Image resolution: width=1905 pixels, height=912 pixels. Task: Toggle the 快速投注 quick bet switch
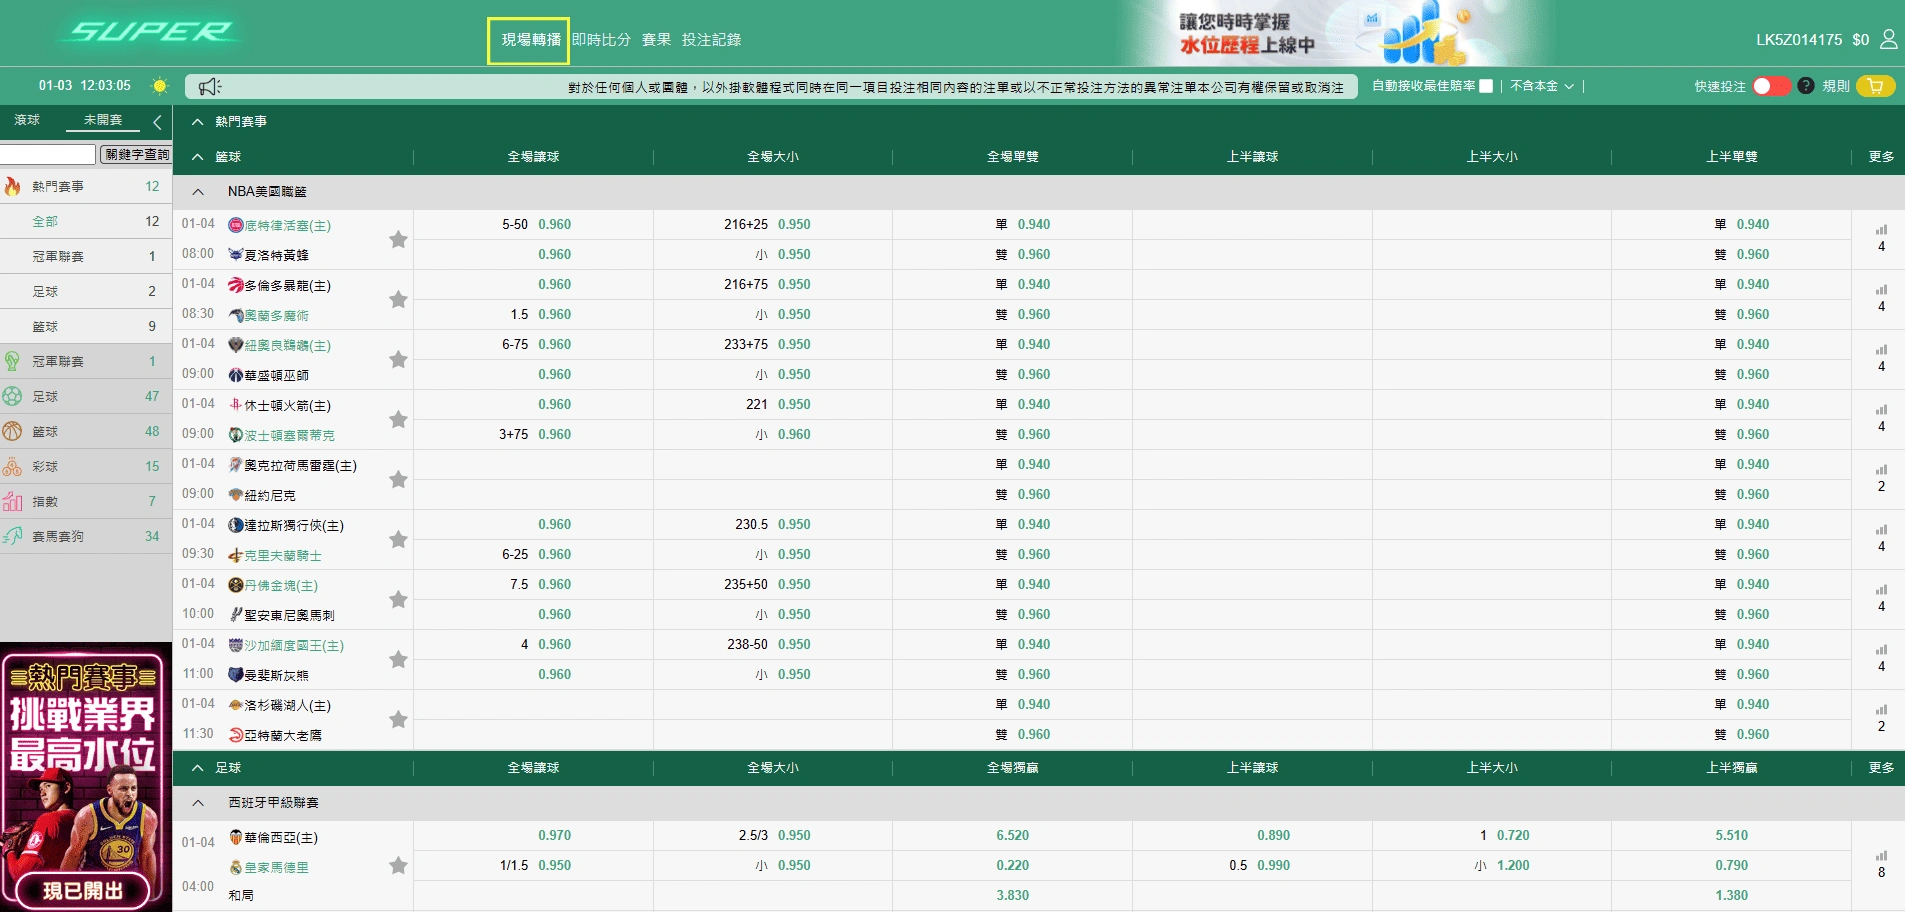coord(1770,86)
